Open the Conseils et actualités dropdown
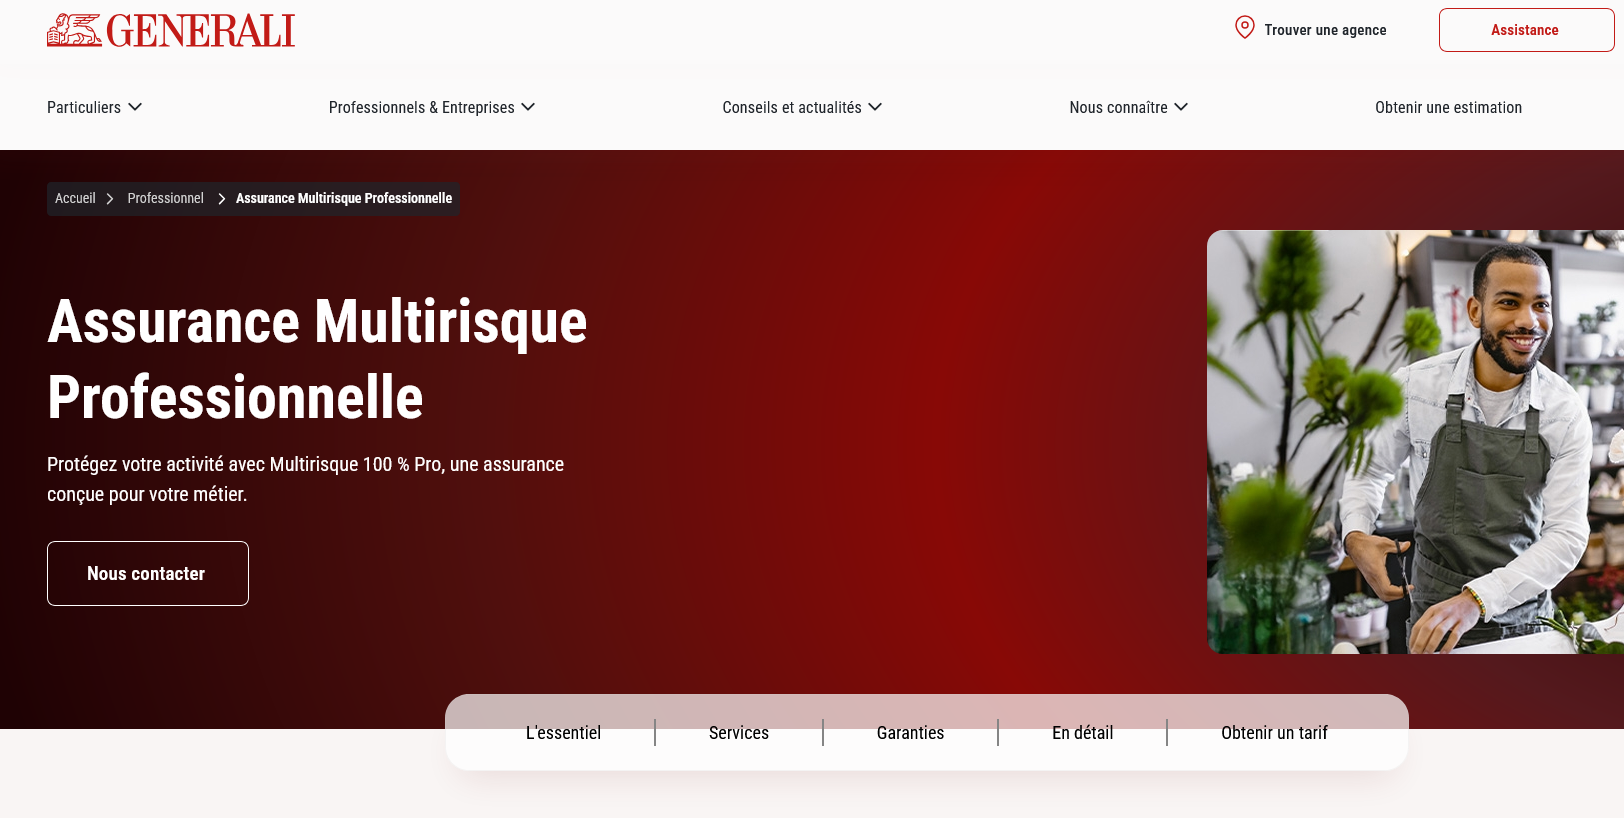This screenshot has width=1624, height=818. (801, 107)
